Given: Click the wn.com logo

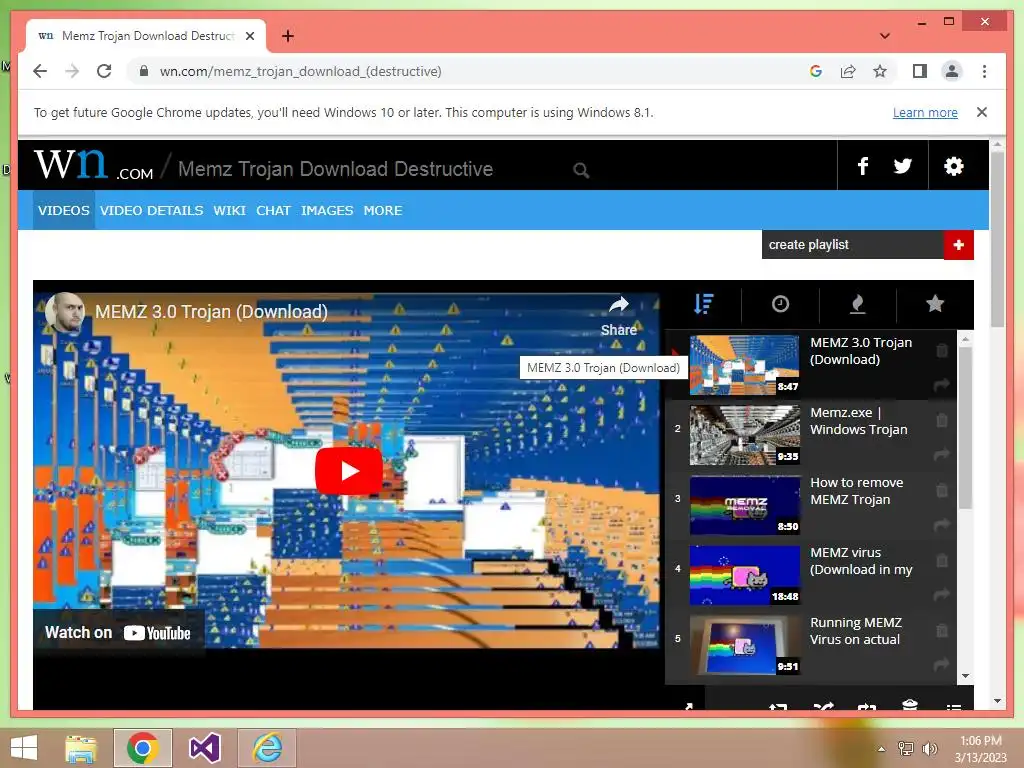Looking at the screenshot, I should point(93,165).
